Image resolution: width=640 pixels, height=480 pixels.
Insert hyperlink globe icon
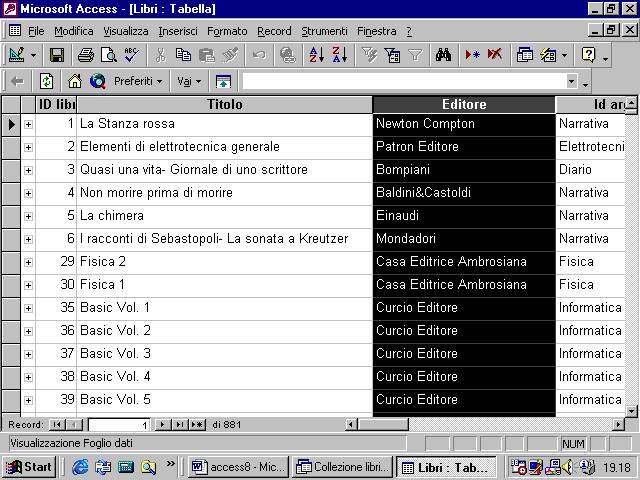[x=288, y=55]
